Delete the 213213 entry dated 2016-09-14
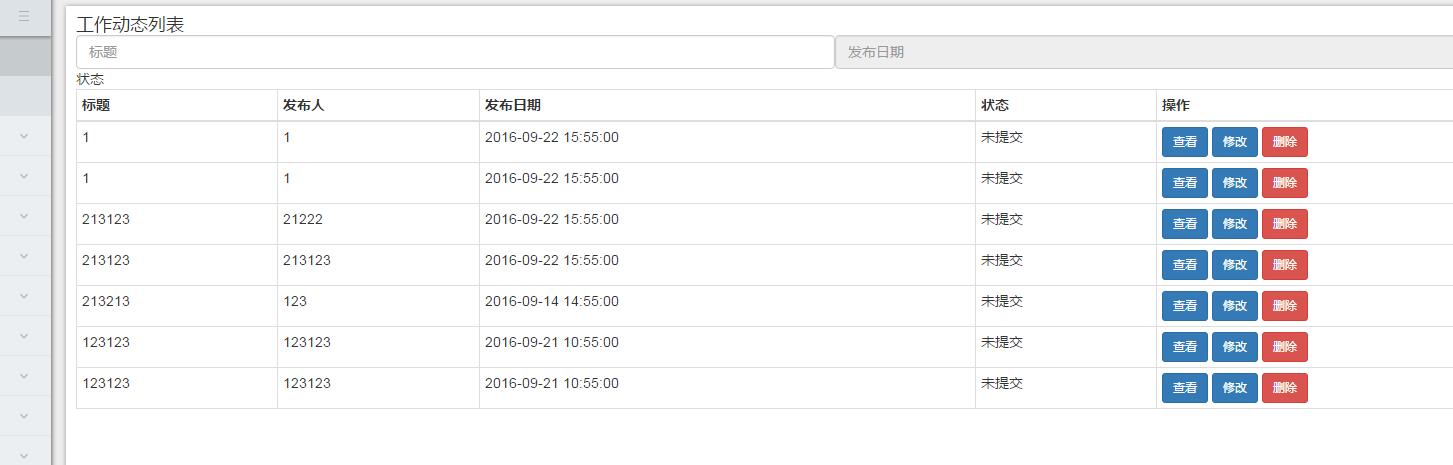This screenshot has width=1453, height=465. 1285,306
